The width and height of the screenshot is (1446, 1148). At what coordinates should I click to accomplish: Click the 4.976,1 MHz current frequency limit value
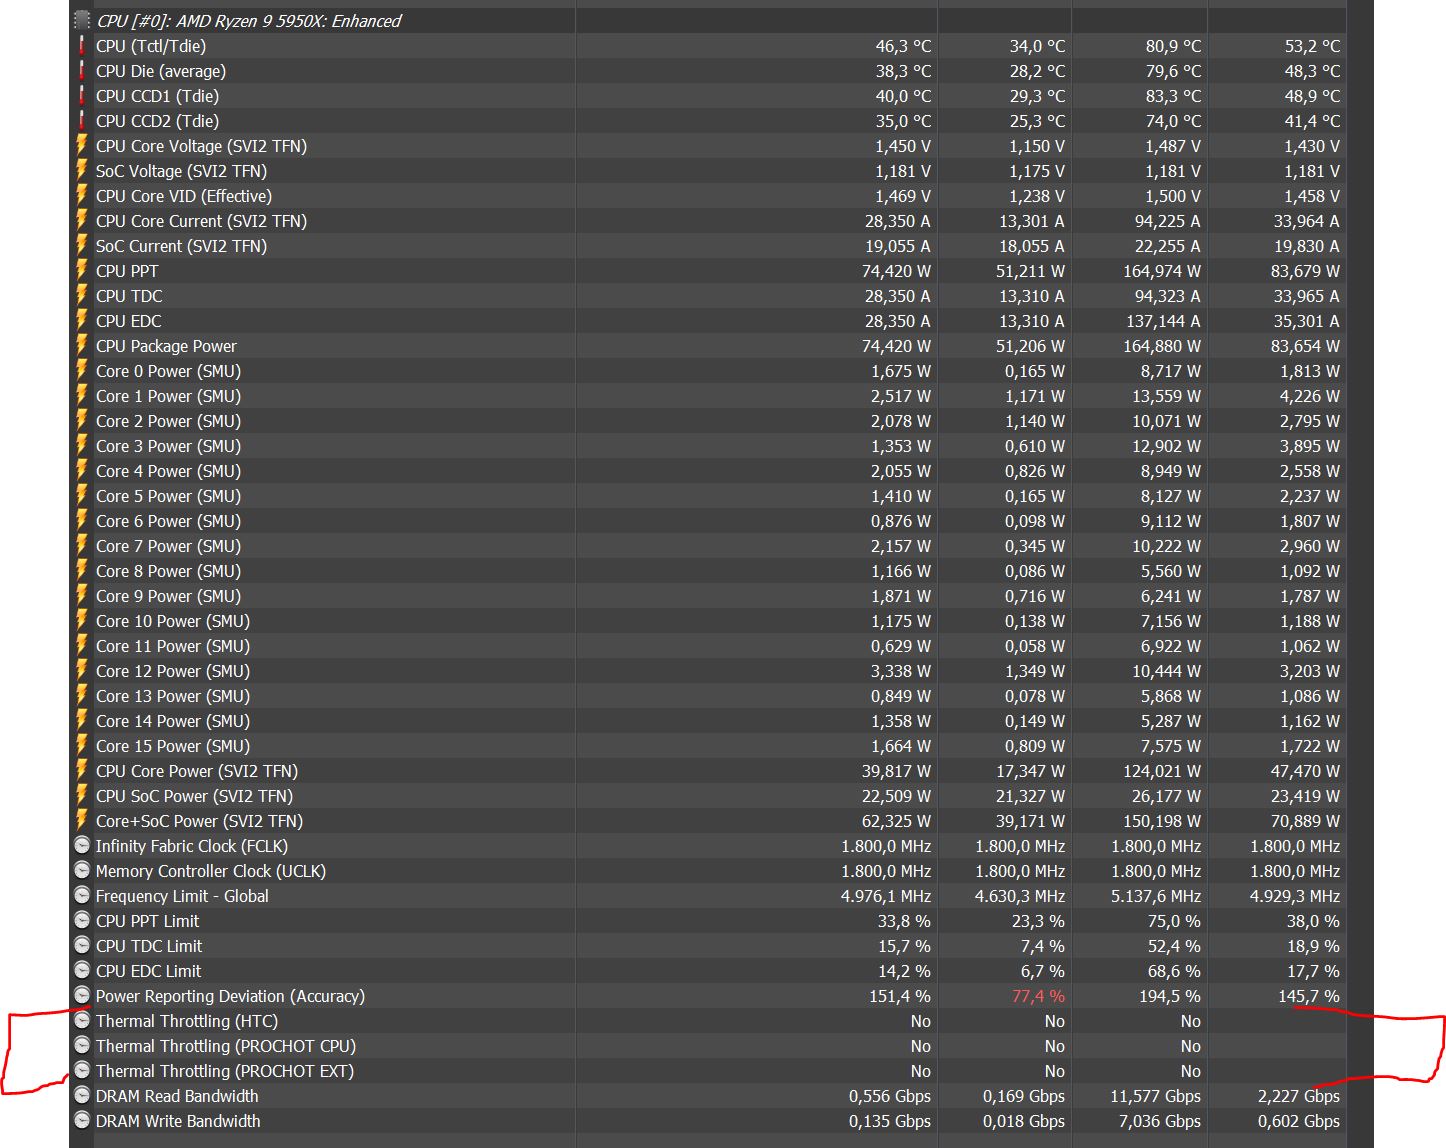click(886, 896)
